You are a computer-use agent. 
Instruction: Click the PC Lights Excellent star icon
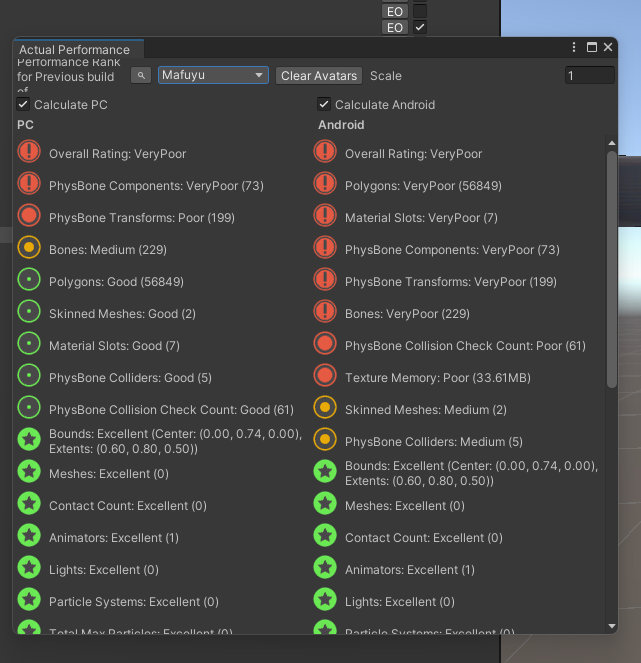pyautogui.click(x=29, y=567)
